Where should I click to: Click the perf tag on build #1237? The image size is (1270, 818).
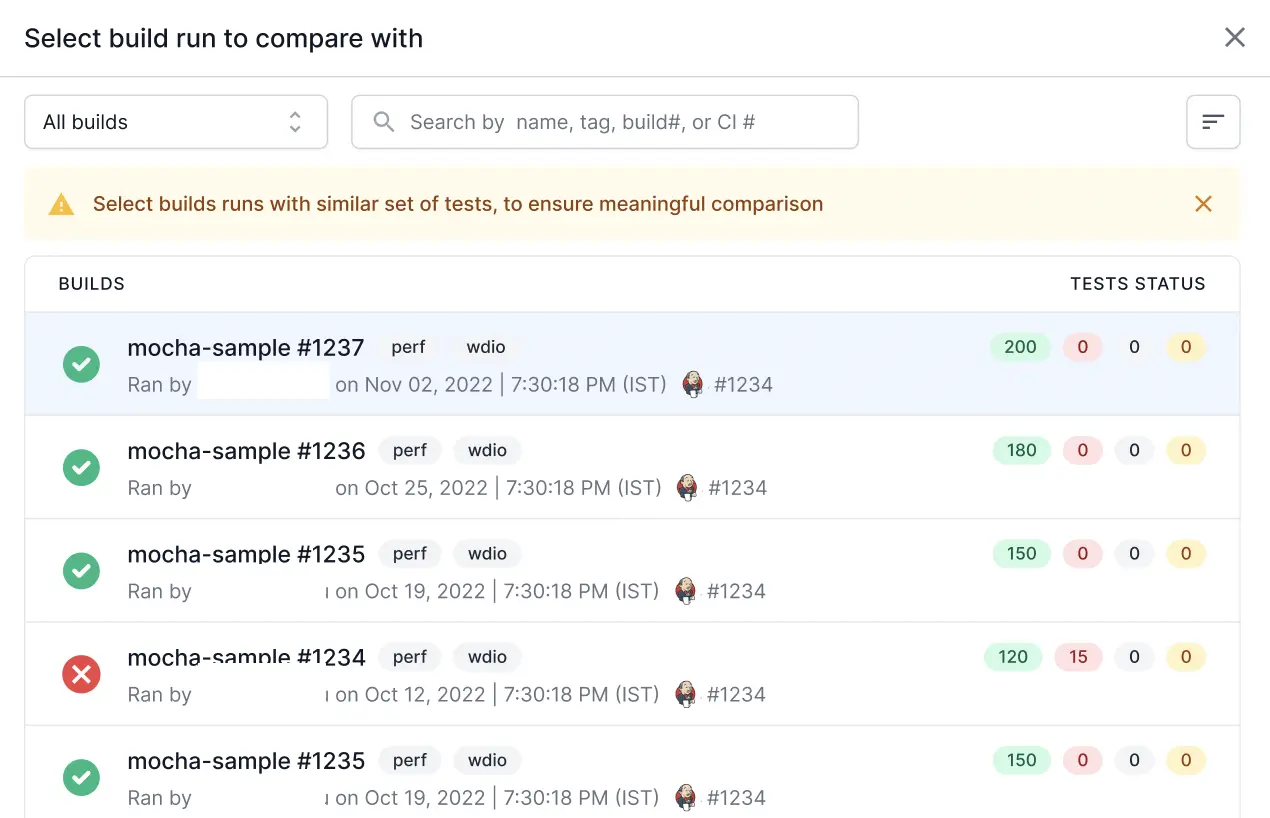tap(408, 347)
